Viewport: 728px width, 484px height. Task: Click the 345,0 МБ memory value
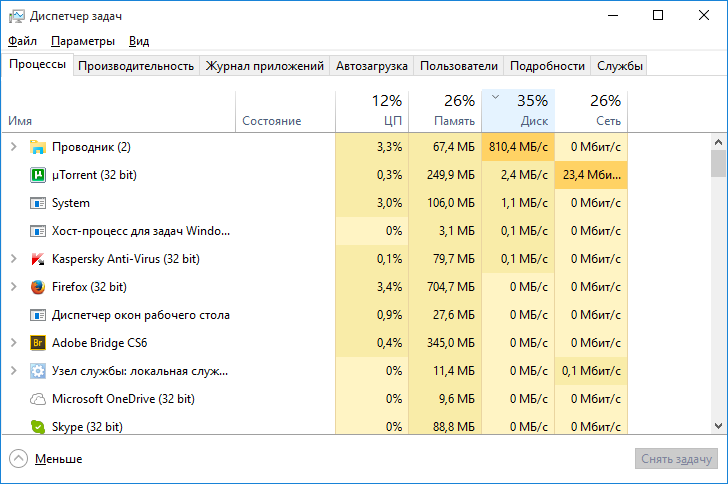point(445,343)
